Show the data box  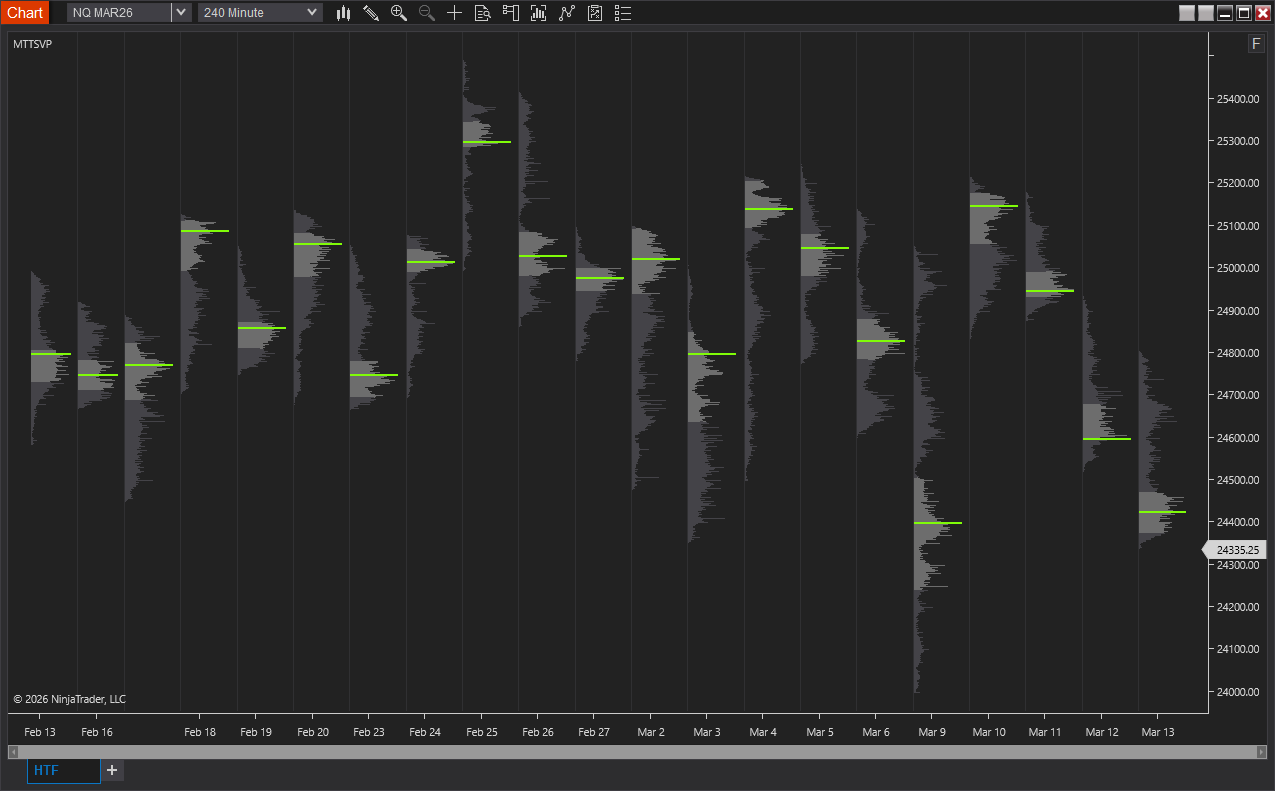point(483,13)
